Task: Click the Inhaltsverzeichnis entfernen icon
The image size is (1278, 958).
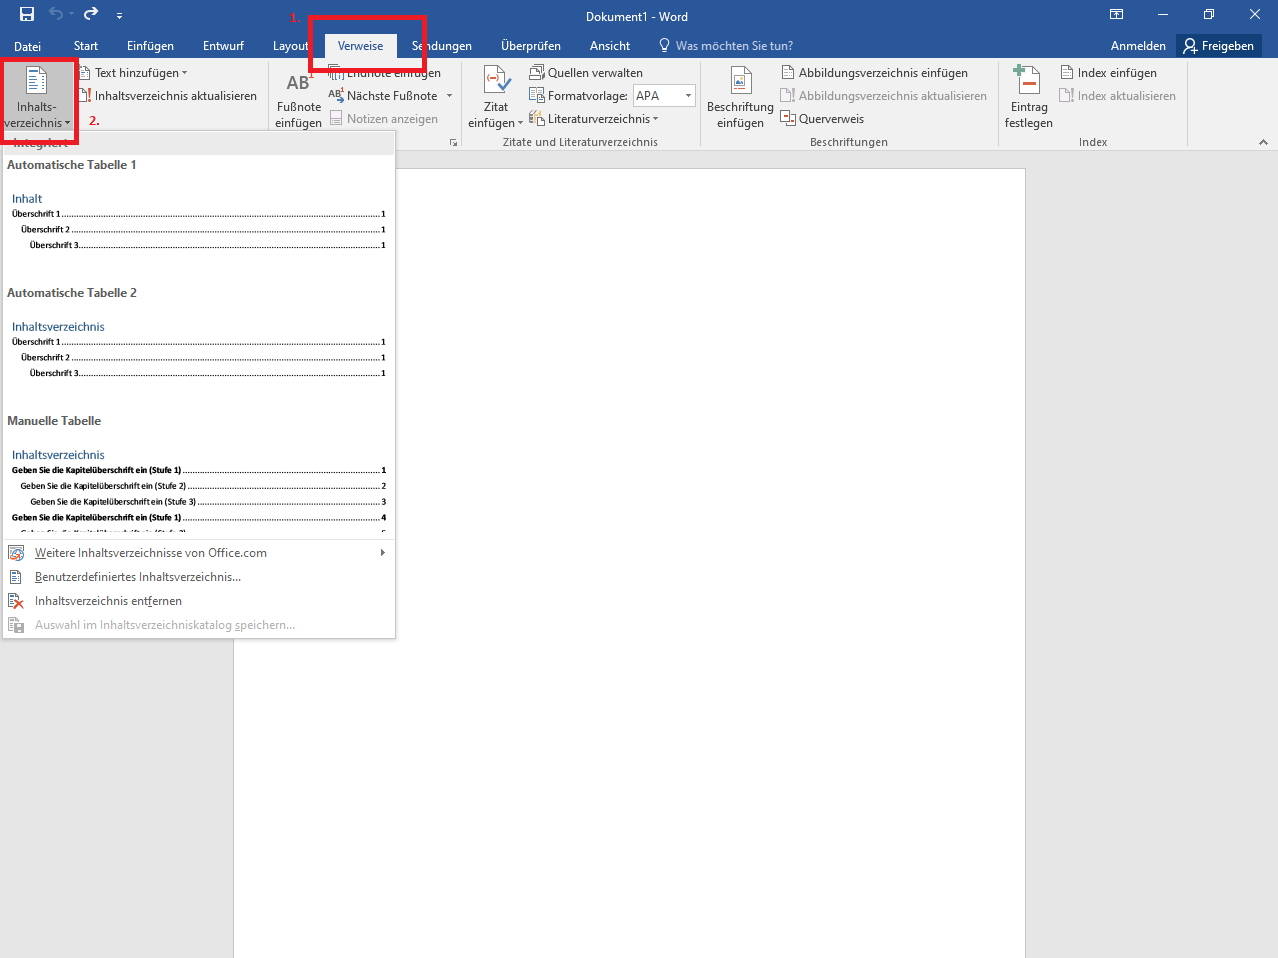Action: [x=16, y=601]
